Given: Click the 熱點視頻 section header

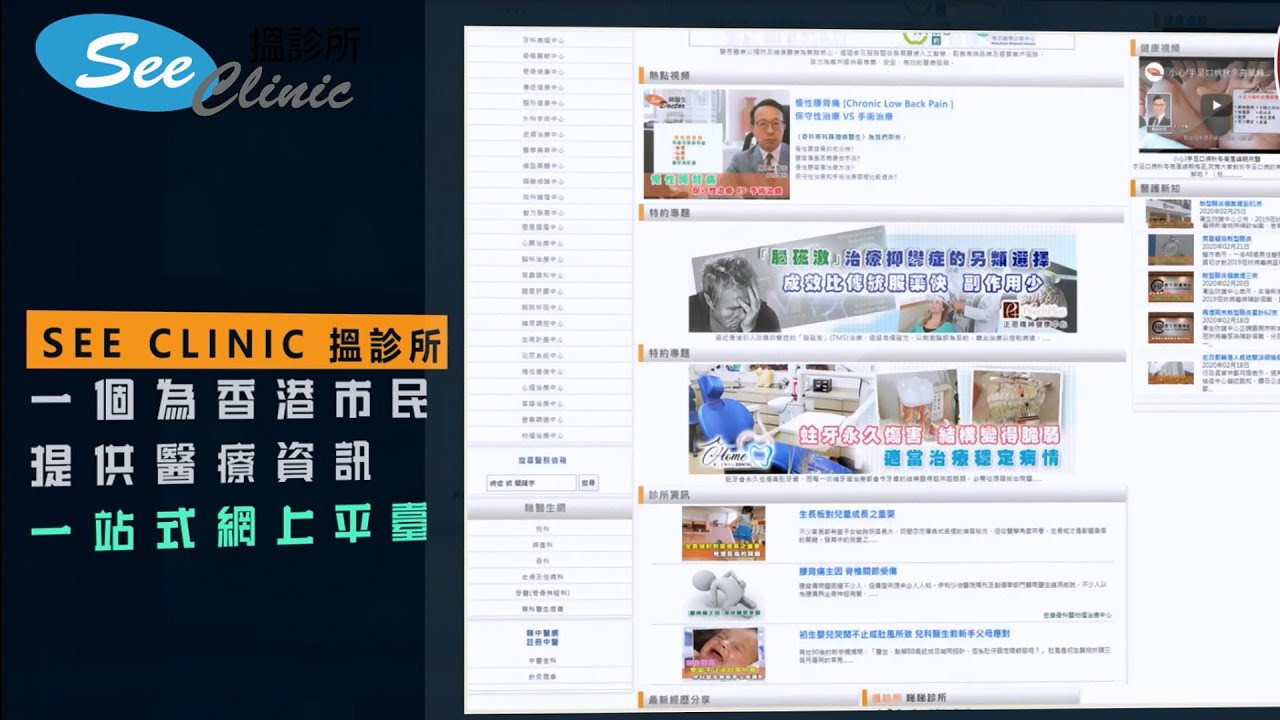Looking at the screenshot, I should click(881, 75).
